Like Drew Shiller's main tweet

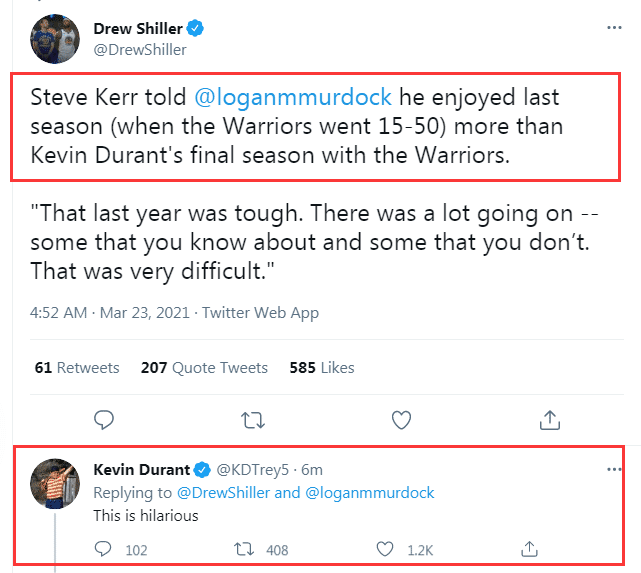pyautogui.click(x=400, y=418)
